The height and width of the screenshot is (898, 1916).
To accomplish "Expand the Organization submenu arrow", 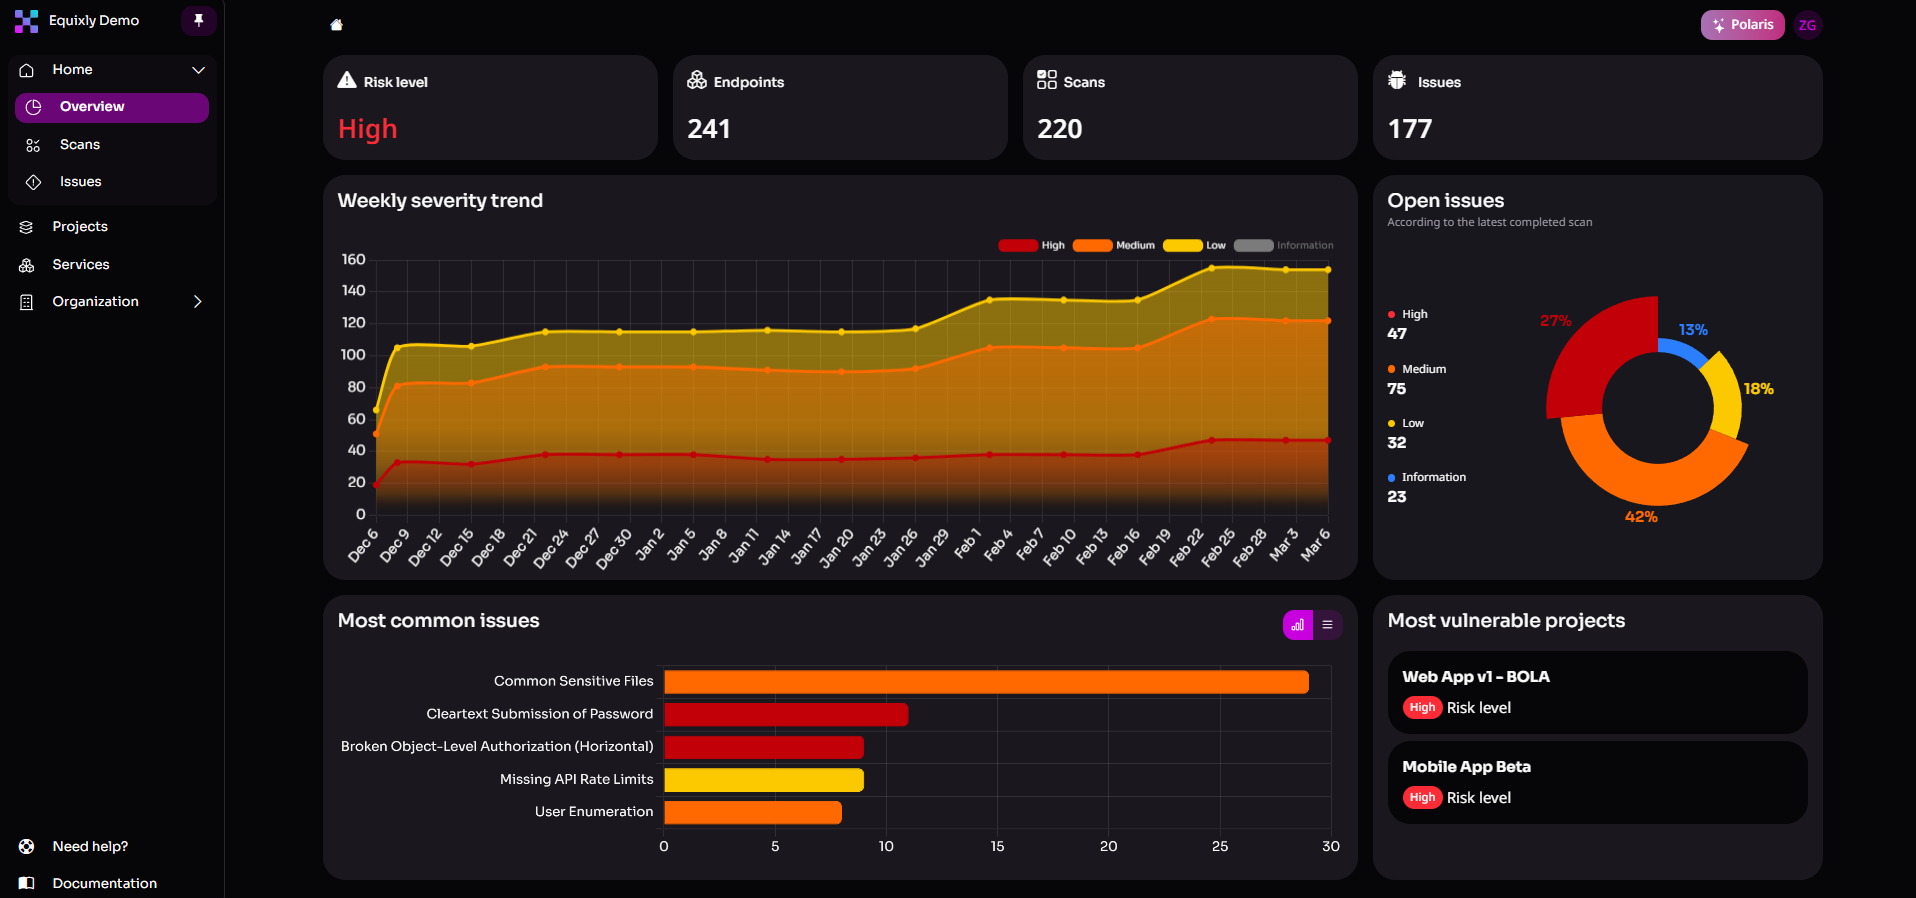I will click(x=197, y=302).
